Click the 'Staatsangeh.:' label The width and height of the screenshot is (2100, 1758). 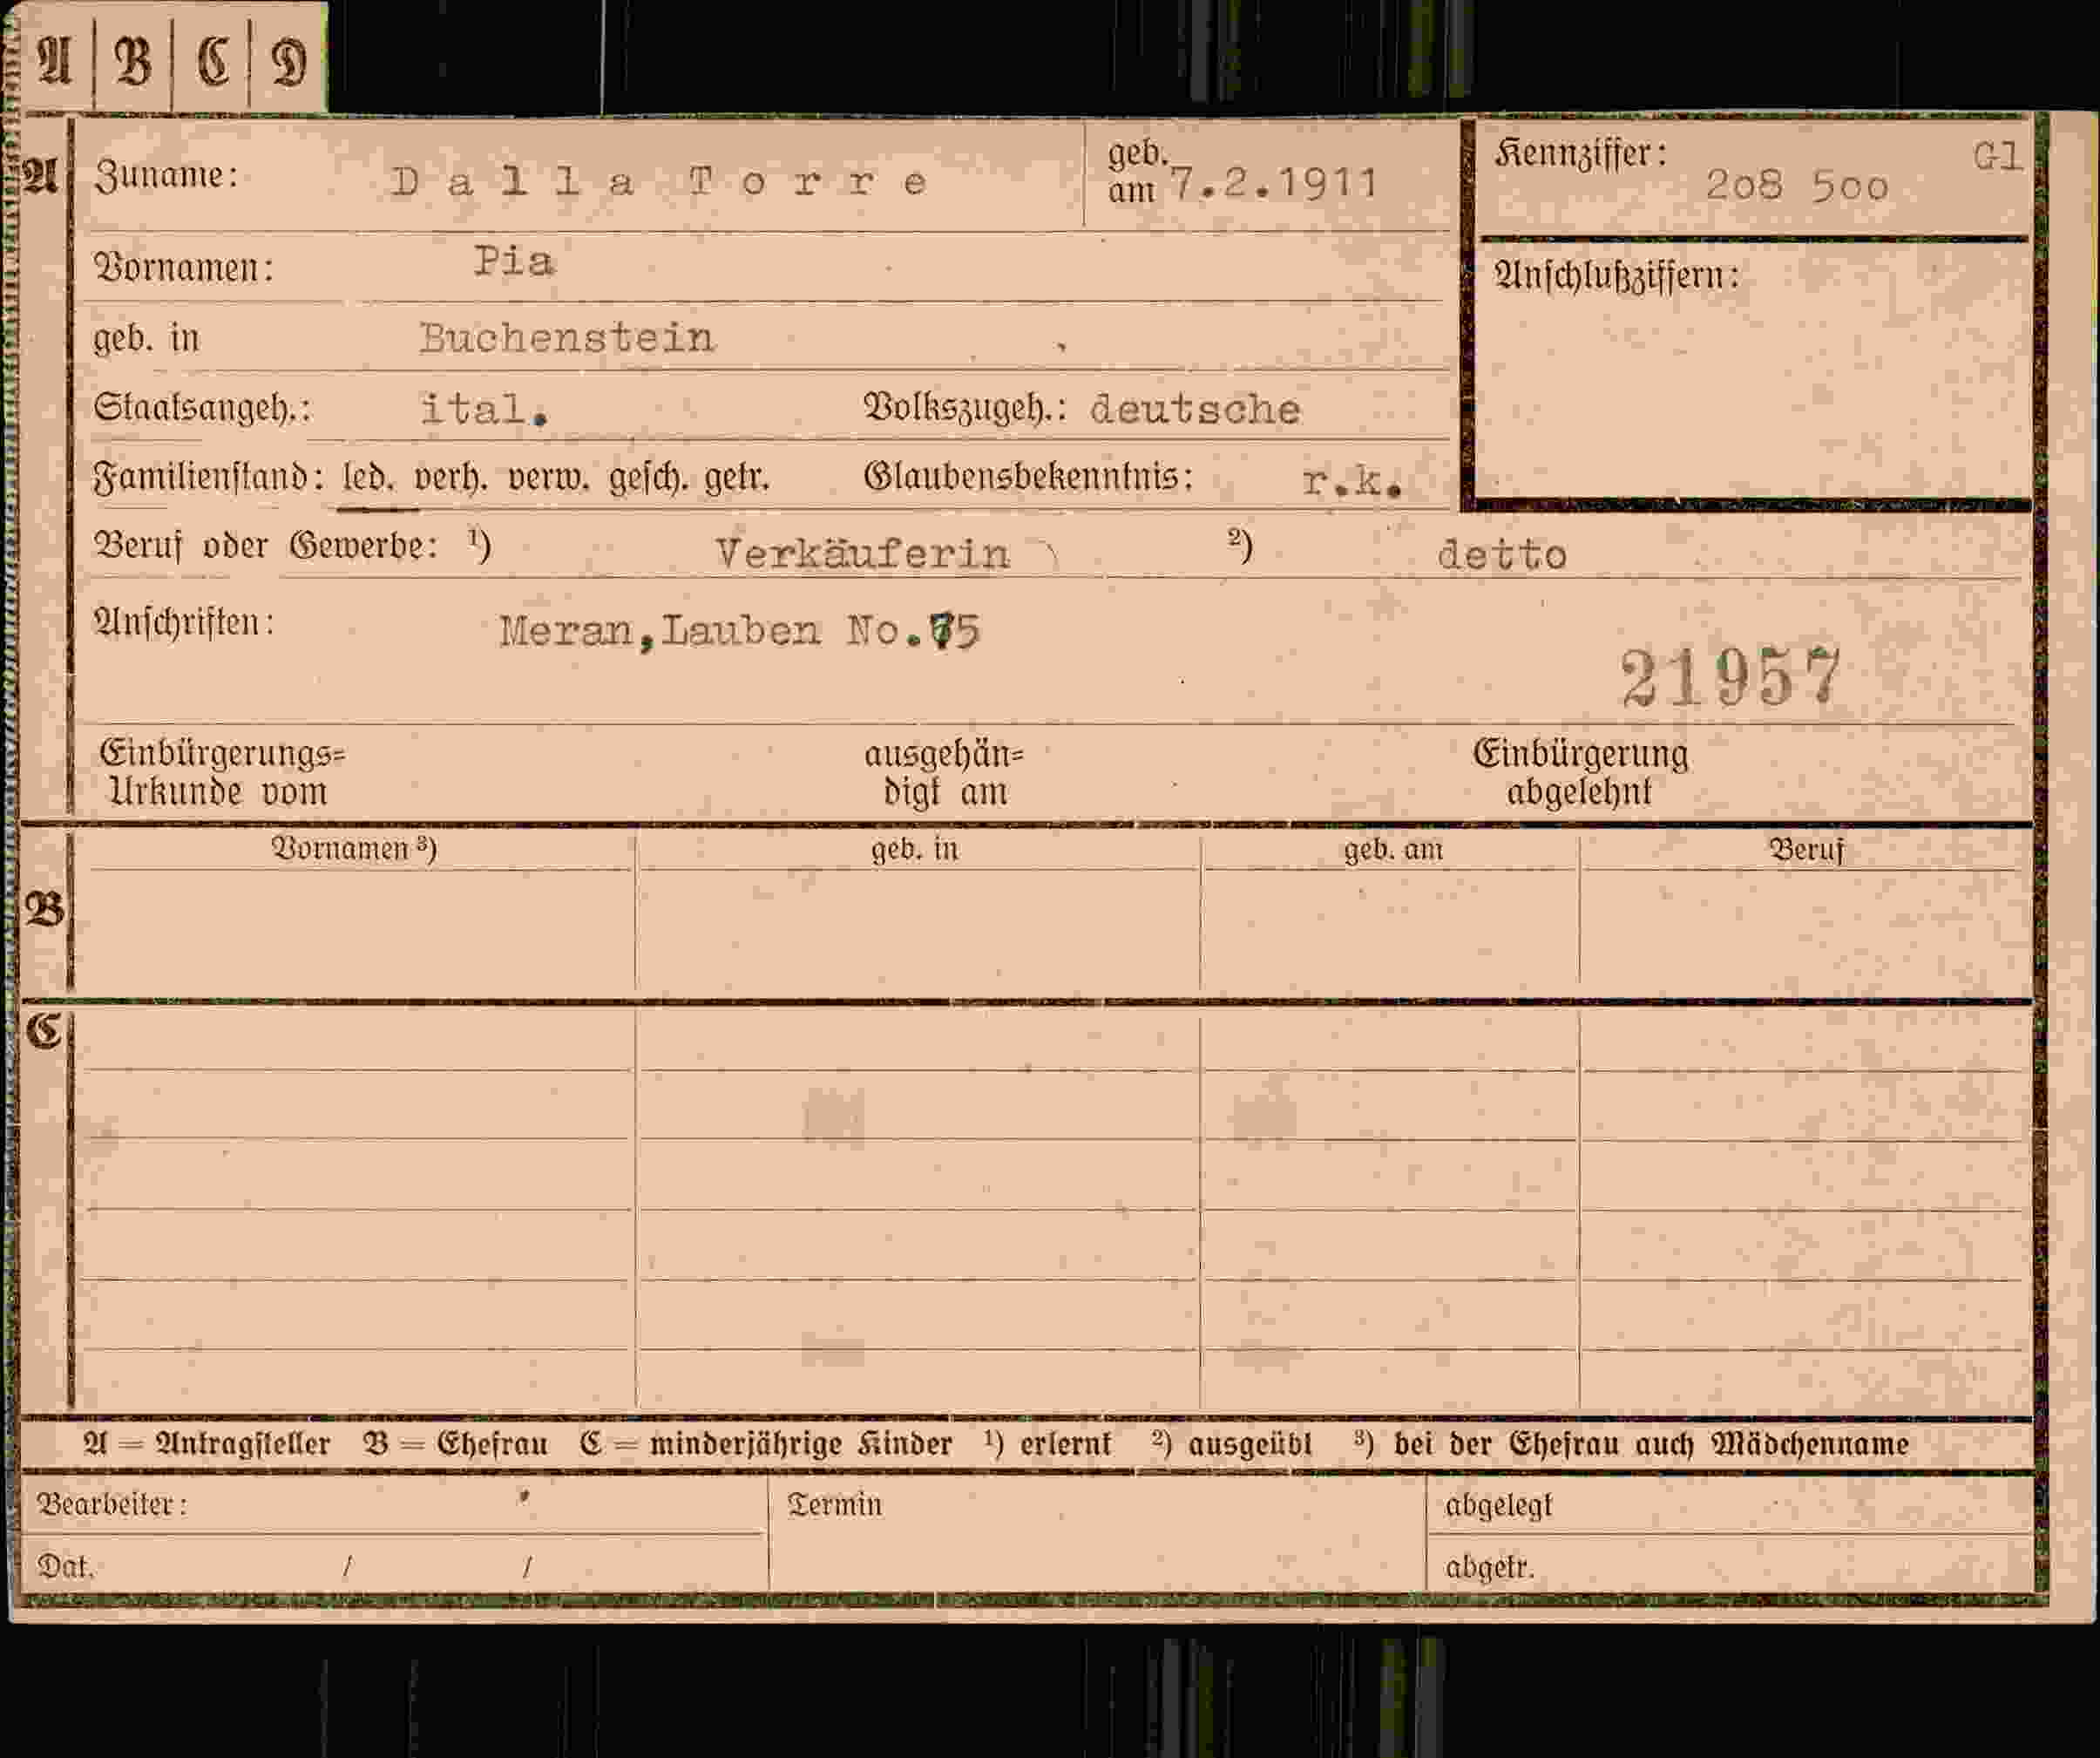pos(203,408)
